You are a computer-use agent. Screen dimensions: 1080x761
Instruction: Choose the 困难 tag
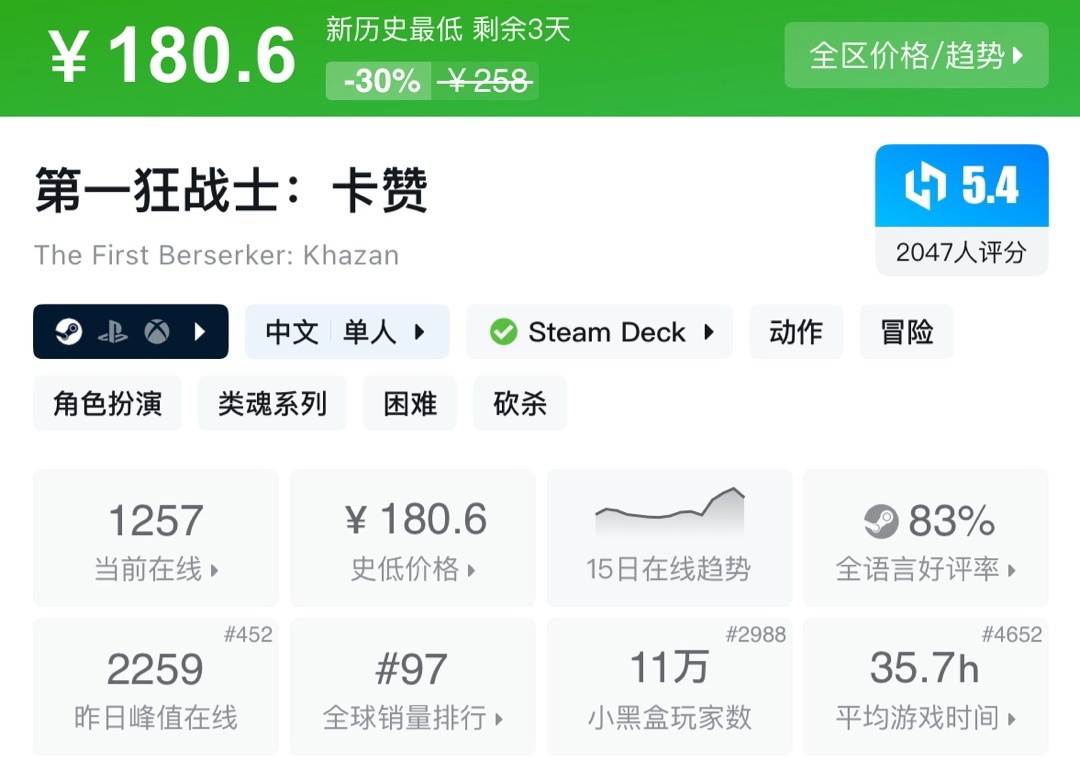tap(410, 403)
